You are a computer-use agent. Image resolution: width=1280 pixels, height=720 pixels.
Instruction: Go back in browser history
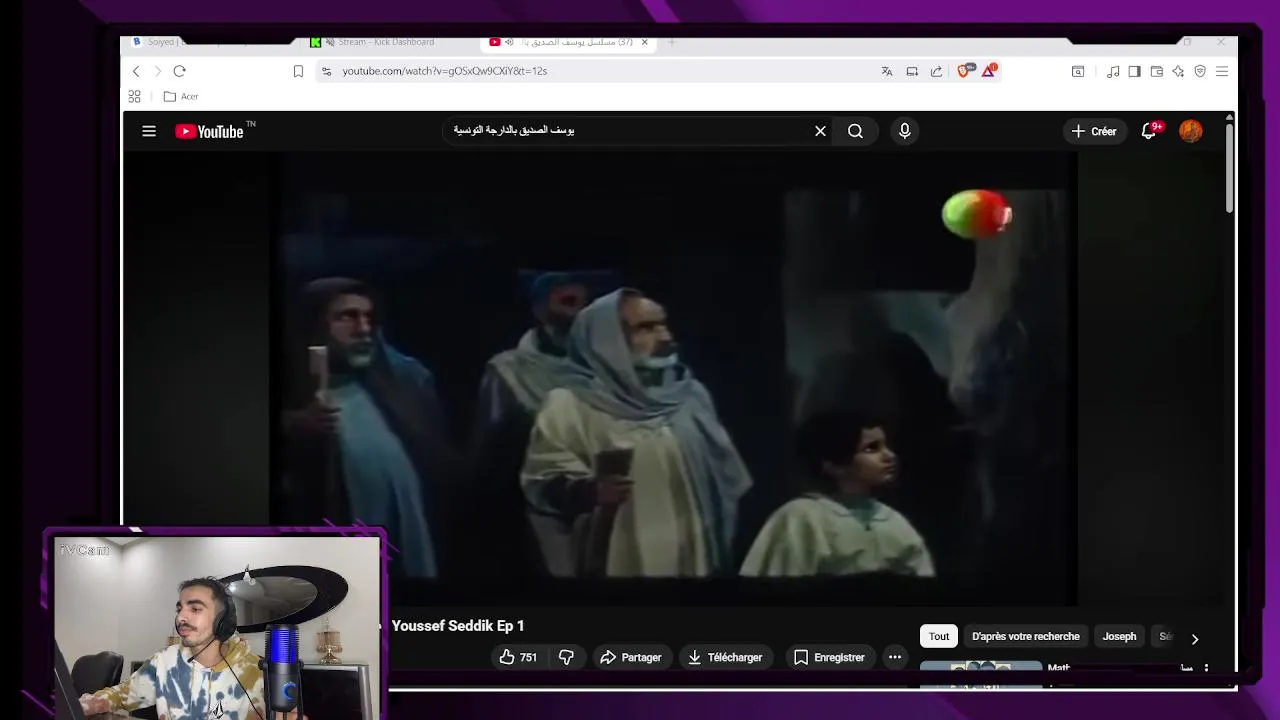(x=136, y=71)
